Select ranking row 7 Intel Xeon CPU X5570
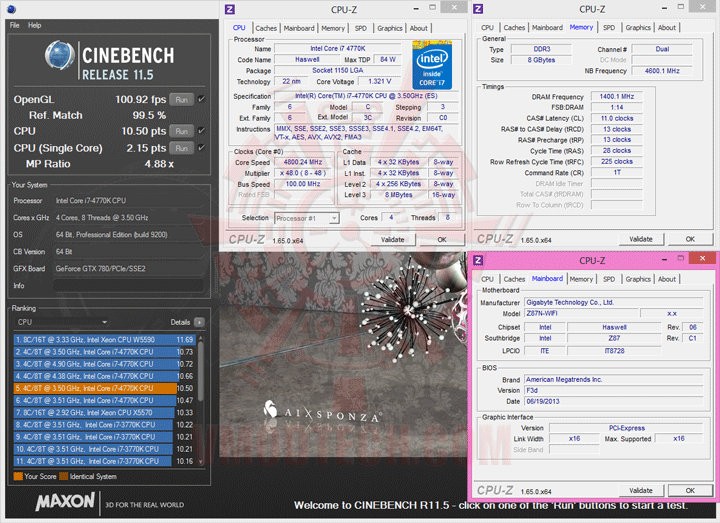The height and width of the screenshot is (523, 720). point(105,412)
